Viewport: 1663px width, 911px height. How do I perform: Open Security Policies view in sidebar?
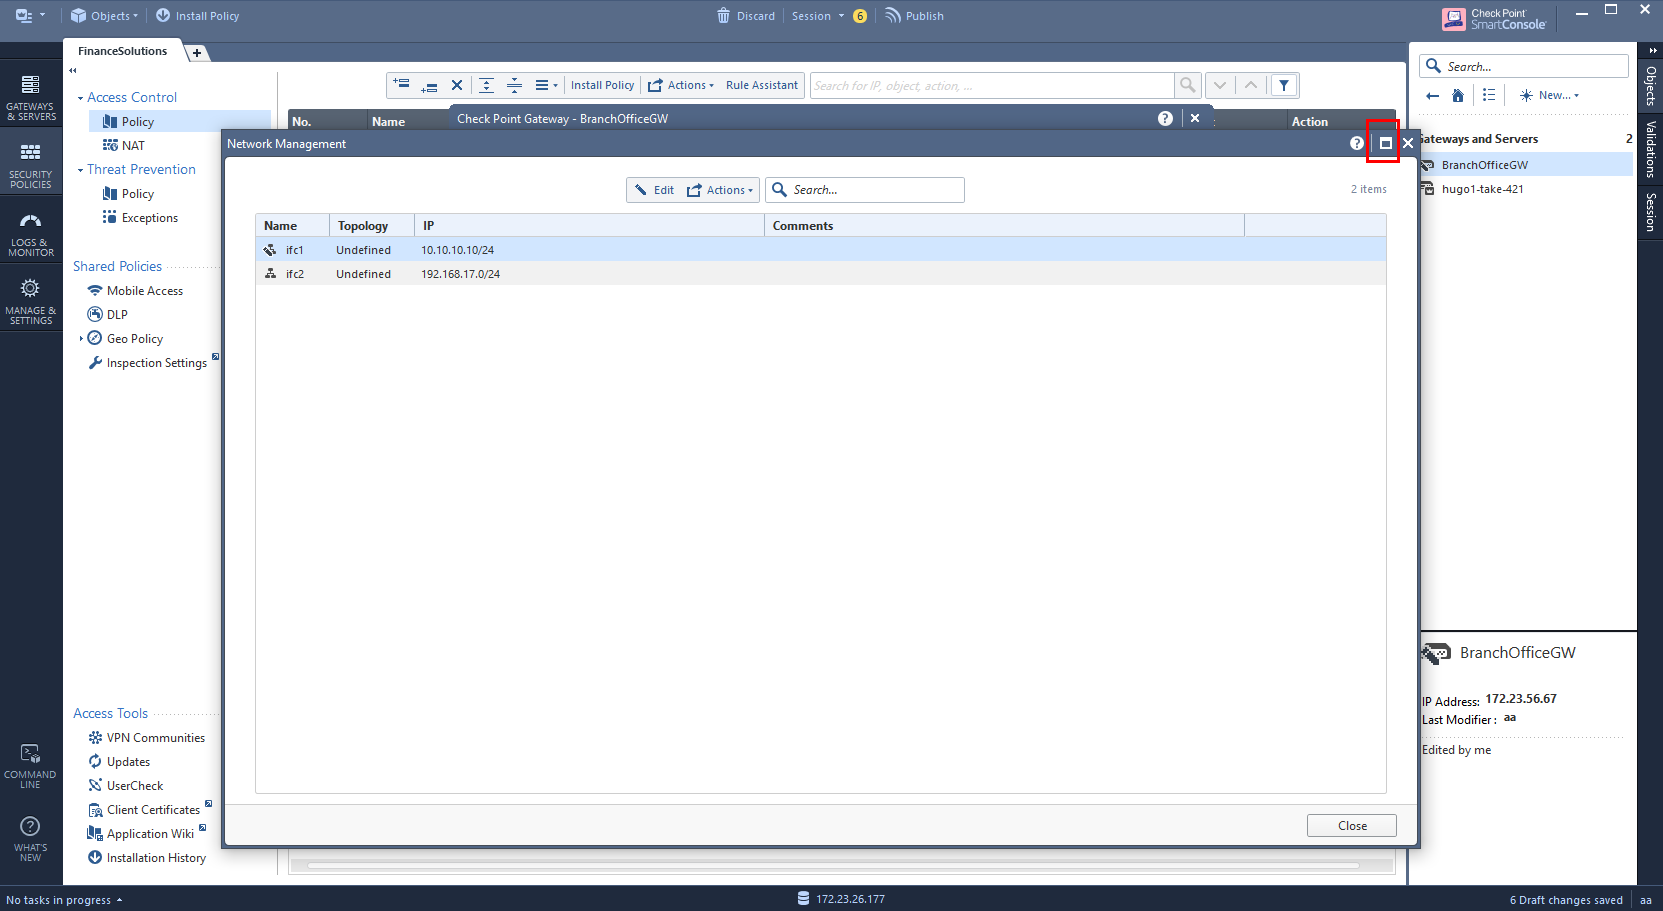(31, 165)
